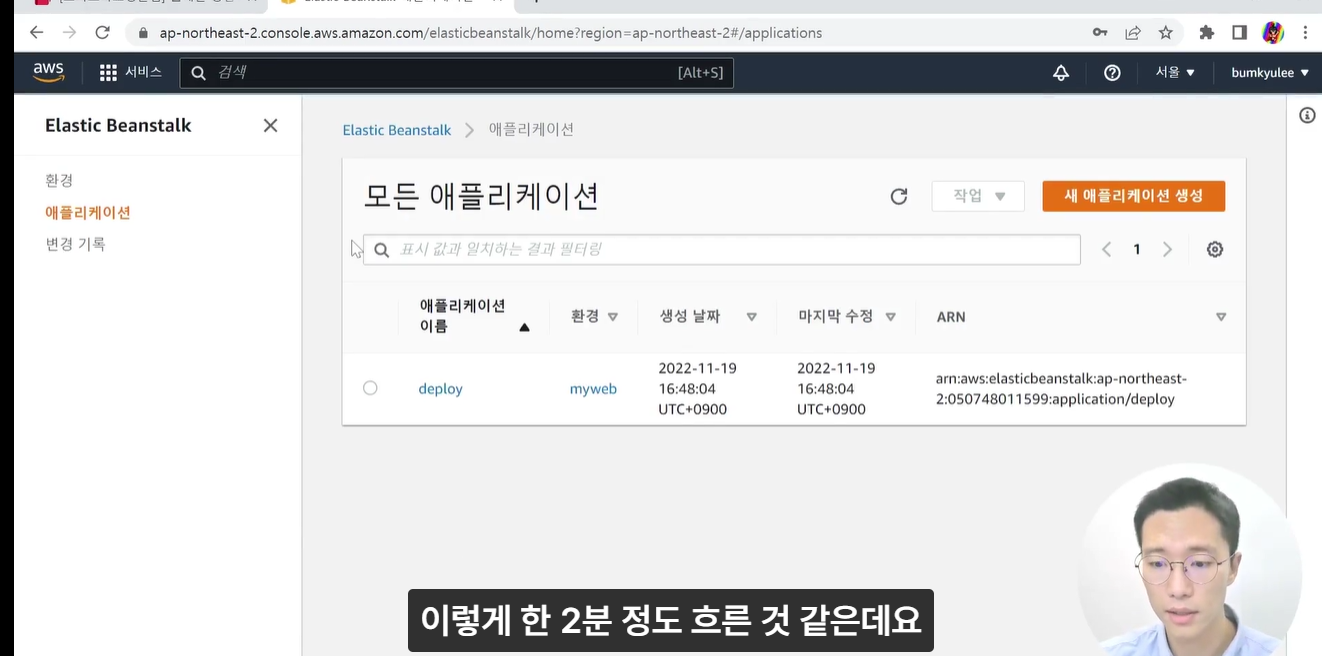Click the 애플리케이션 breadcrumb text
Screen dimensions: 1322x656
[x=531, y=130]
